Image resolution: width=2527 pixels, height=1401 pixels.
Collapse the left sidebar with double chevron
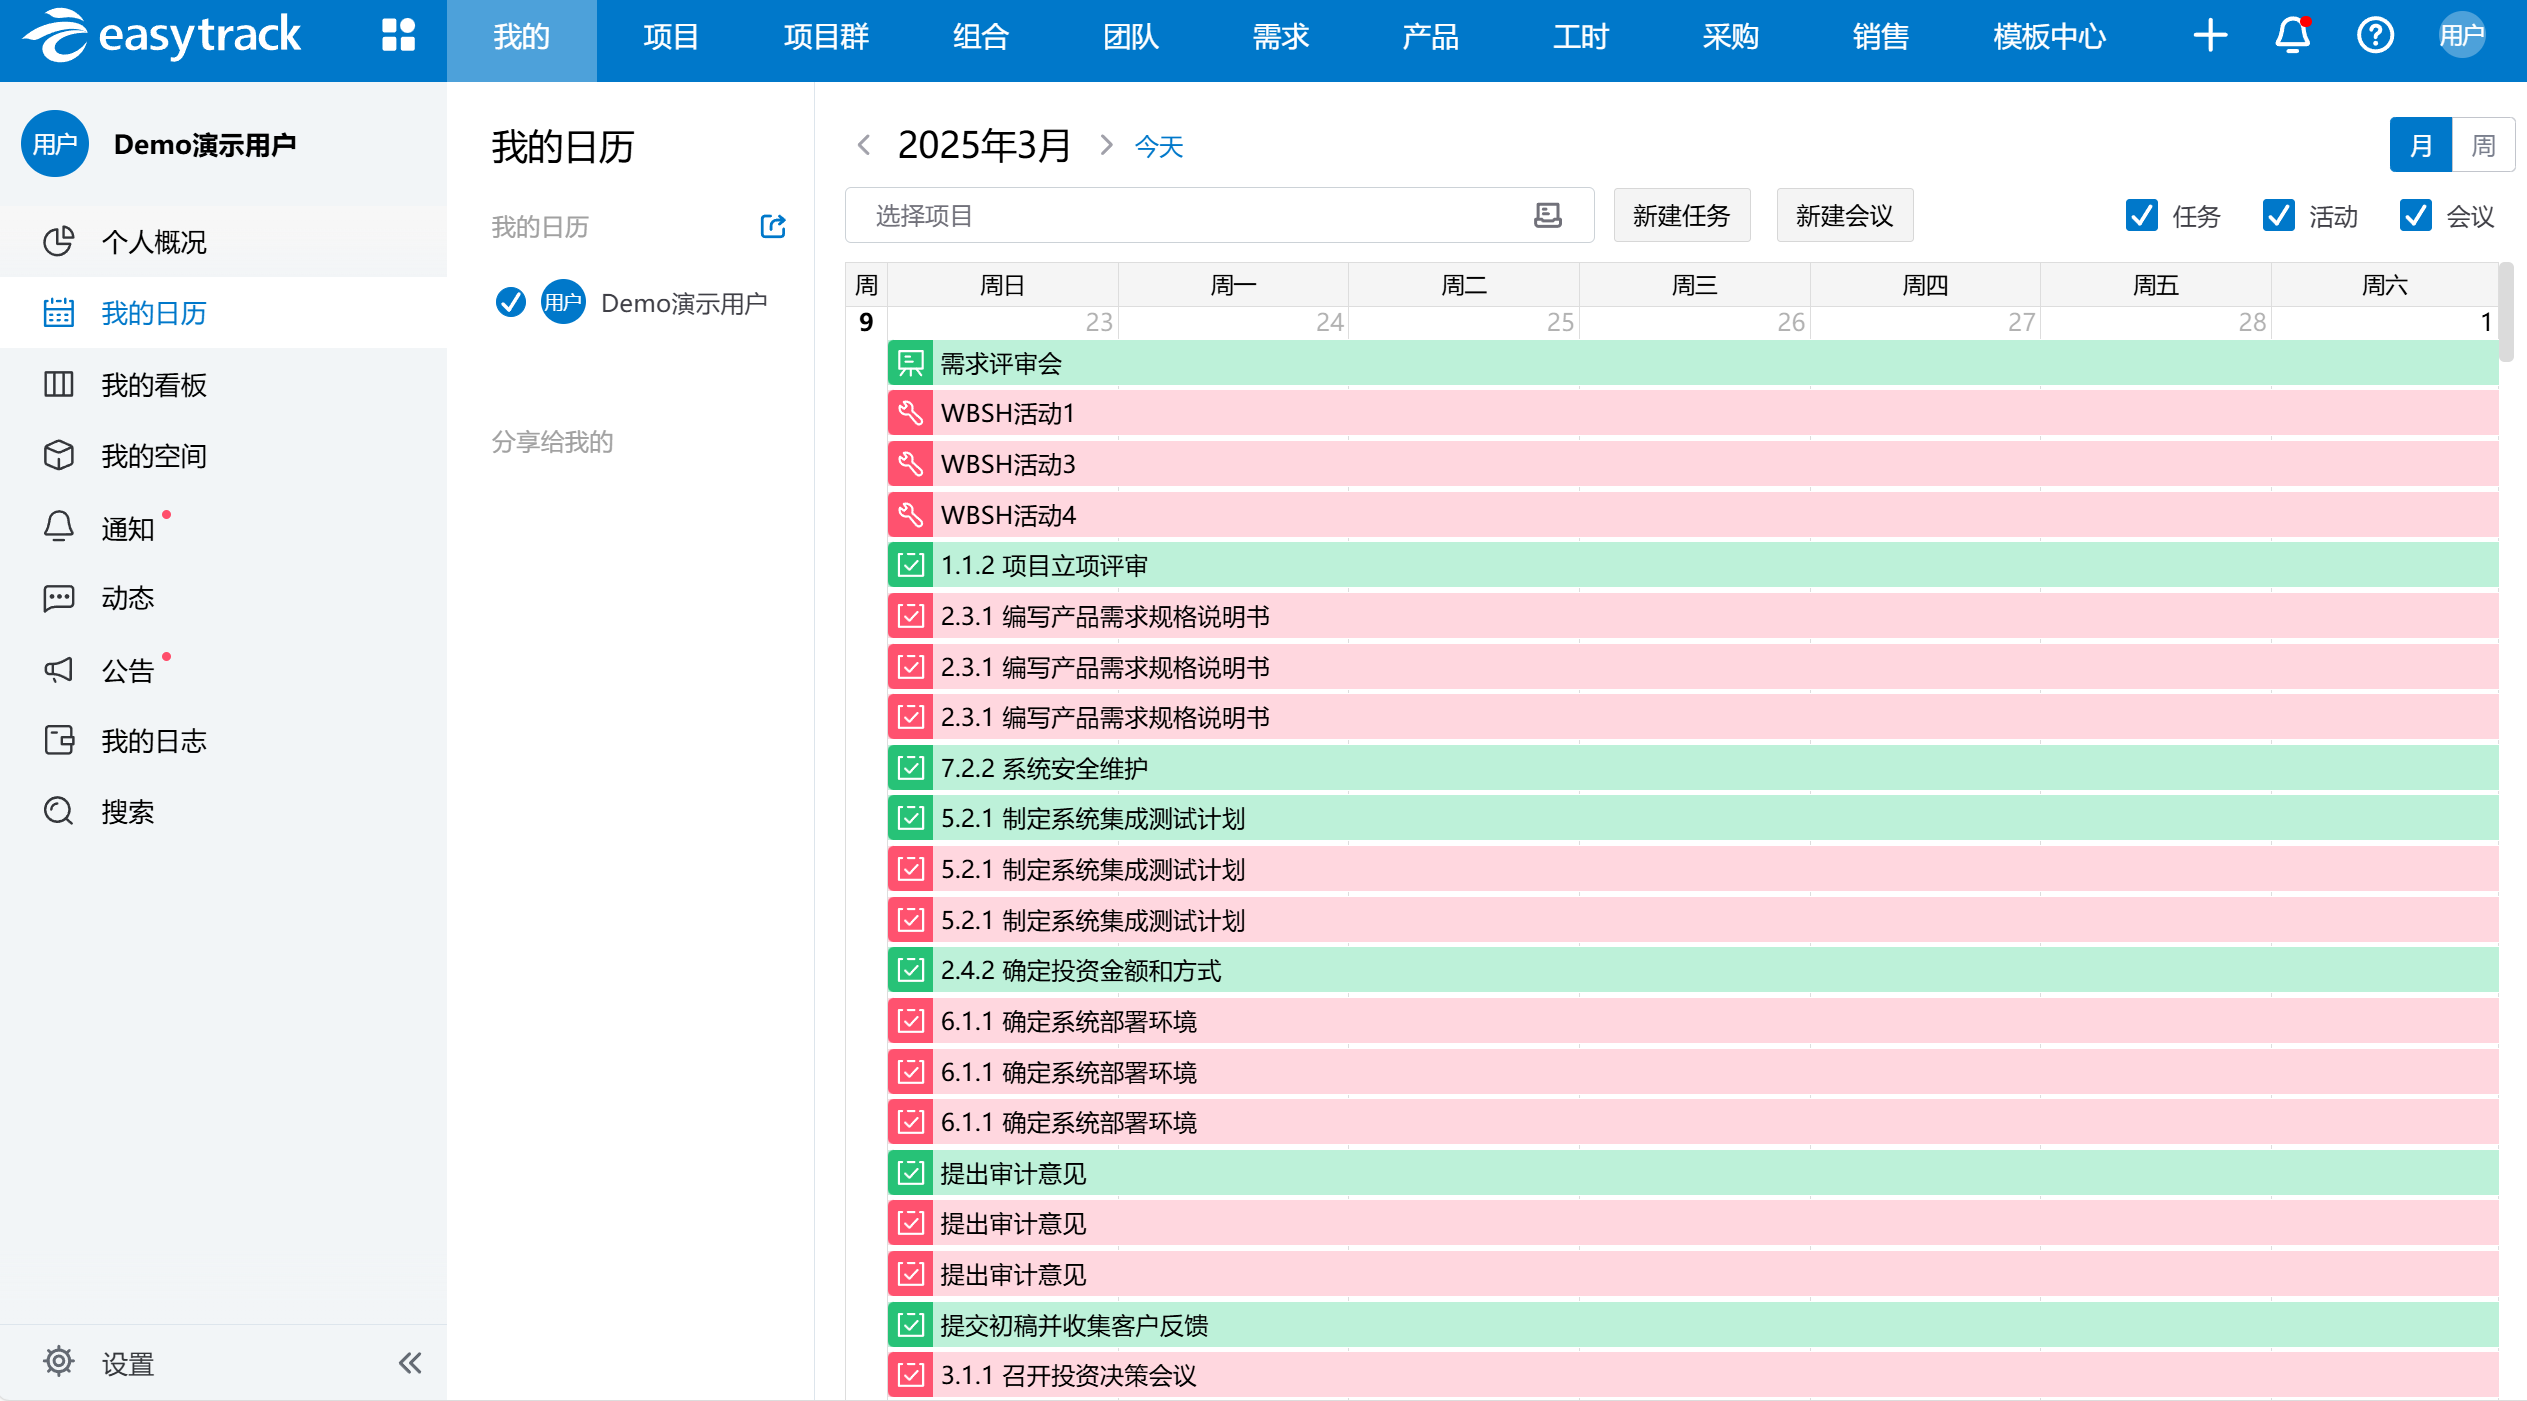(410, 1363)
